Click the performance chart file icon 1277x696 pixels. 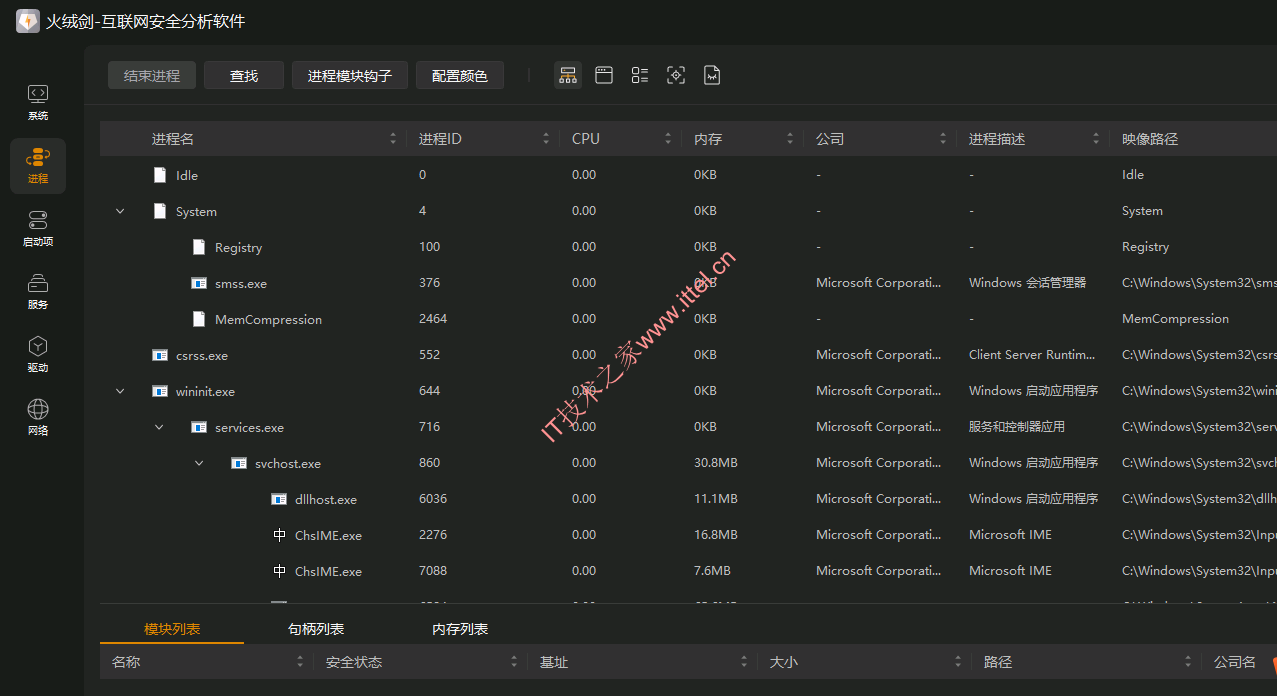pyautogui.click(x=712, y=75)
